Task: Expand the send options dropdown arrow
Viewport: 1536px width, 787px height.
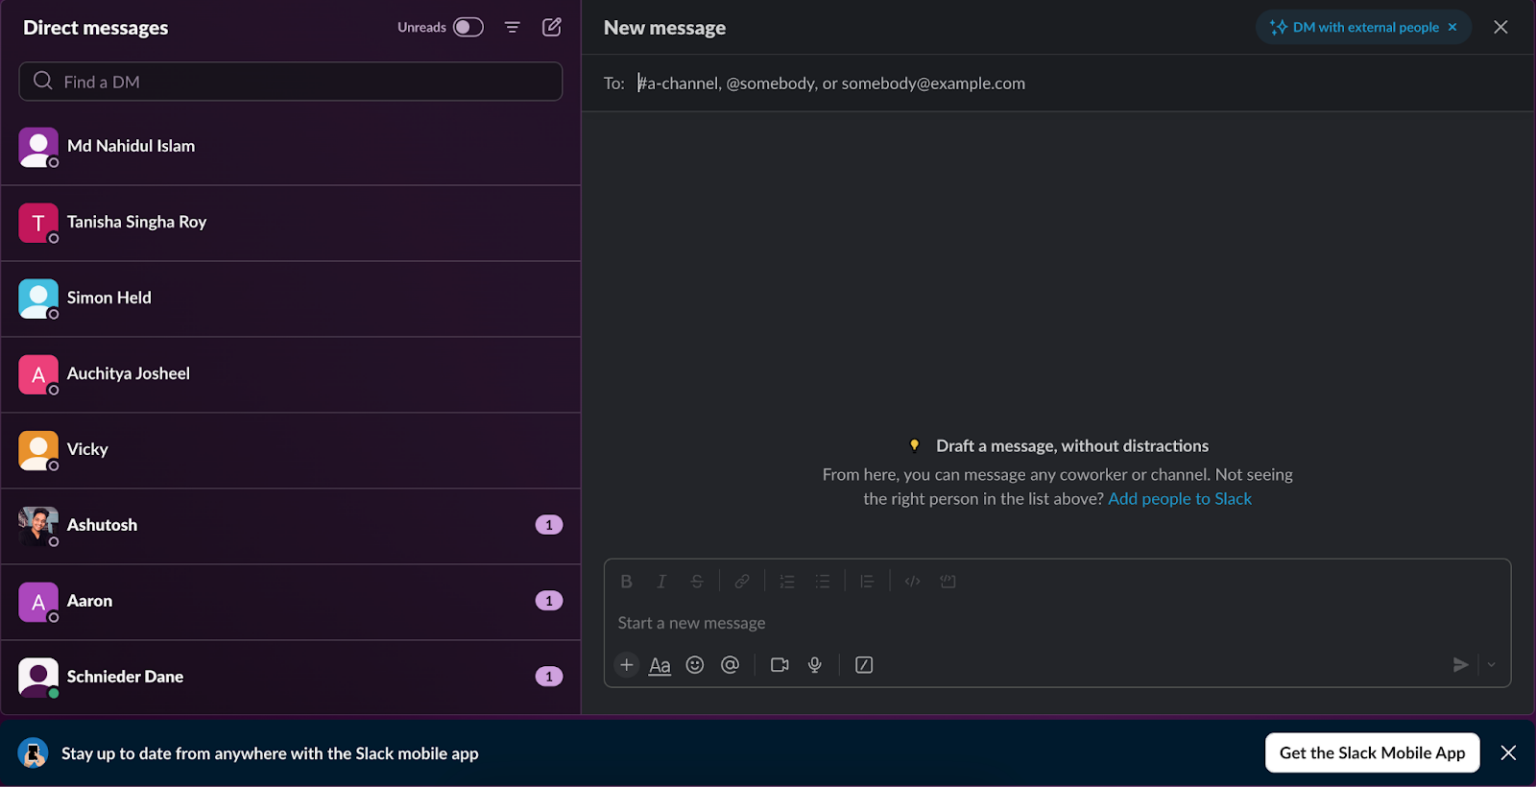Action: pos(1491,665)
